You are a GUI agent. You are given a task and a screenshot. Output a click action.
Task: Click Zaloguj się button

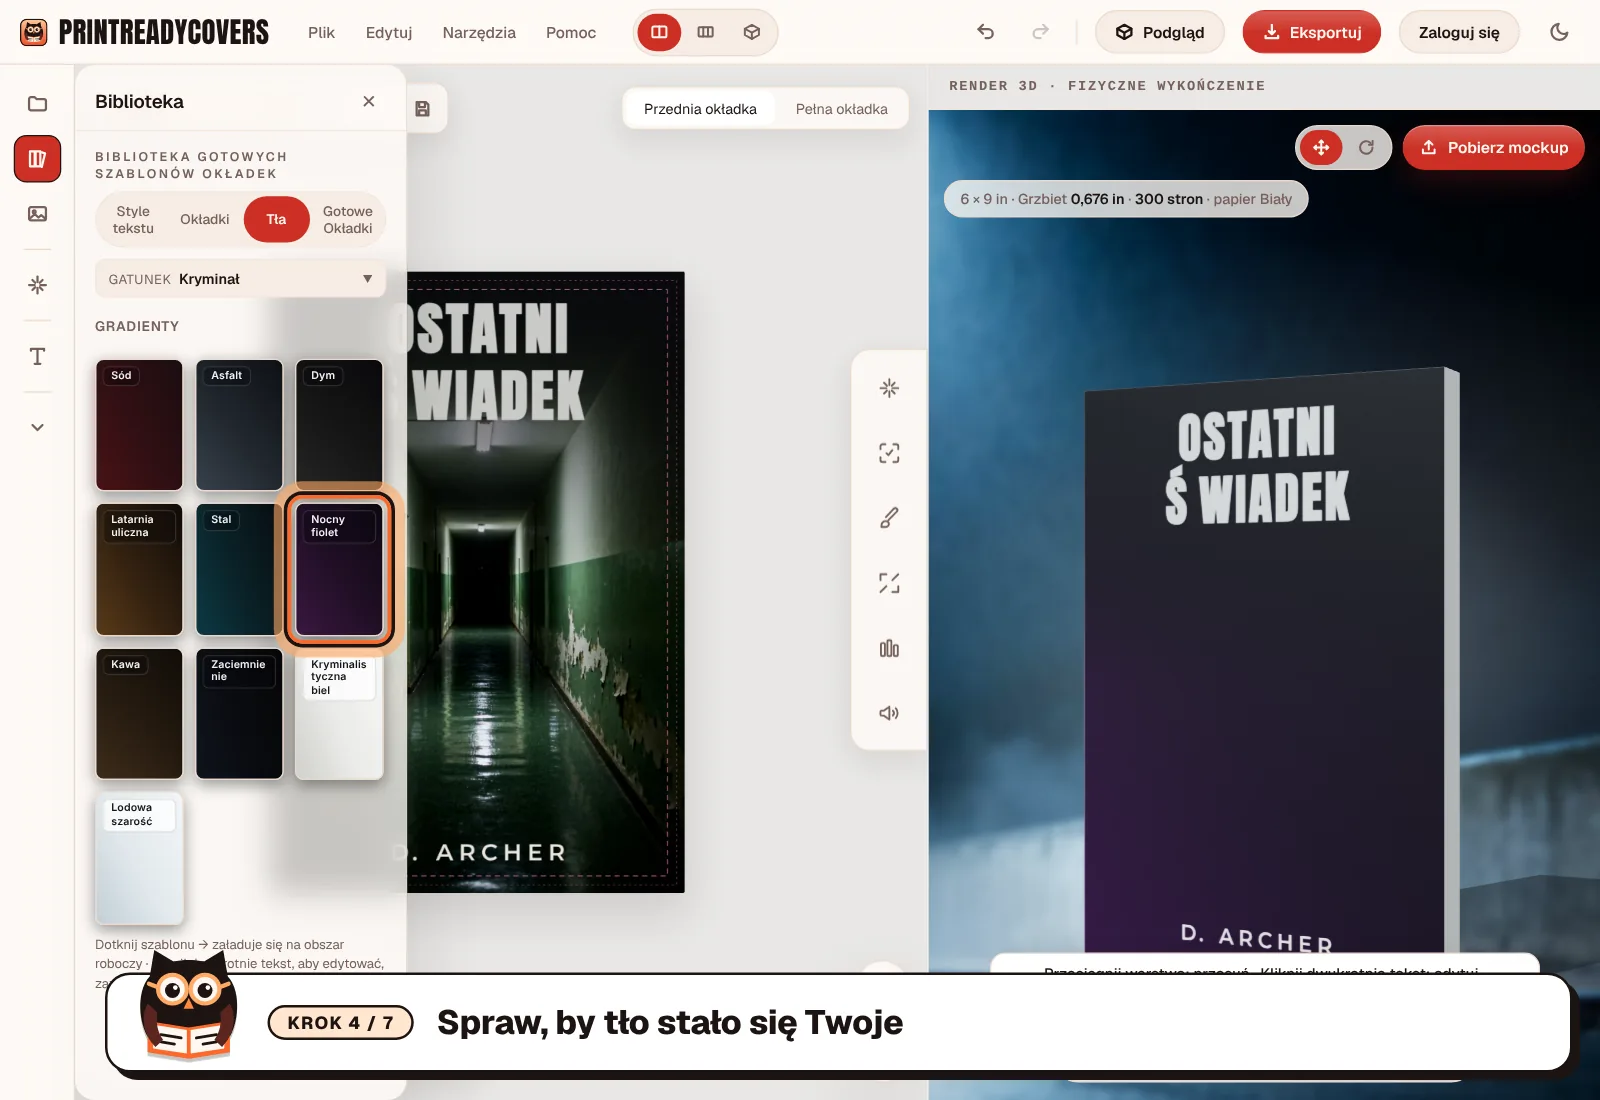pyautogui.click(x=1459, y=32)
